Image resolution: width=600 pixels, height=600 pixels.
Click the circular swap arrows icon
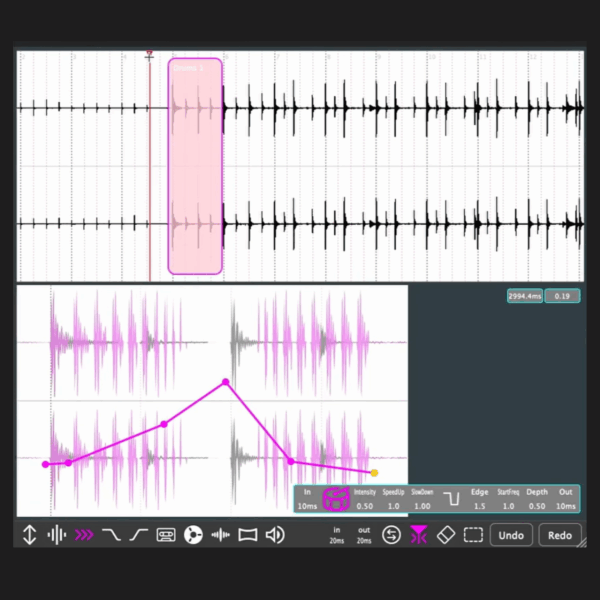pos(391,535)
